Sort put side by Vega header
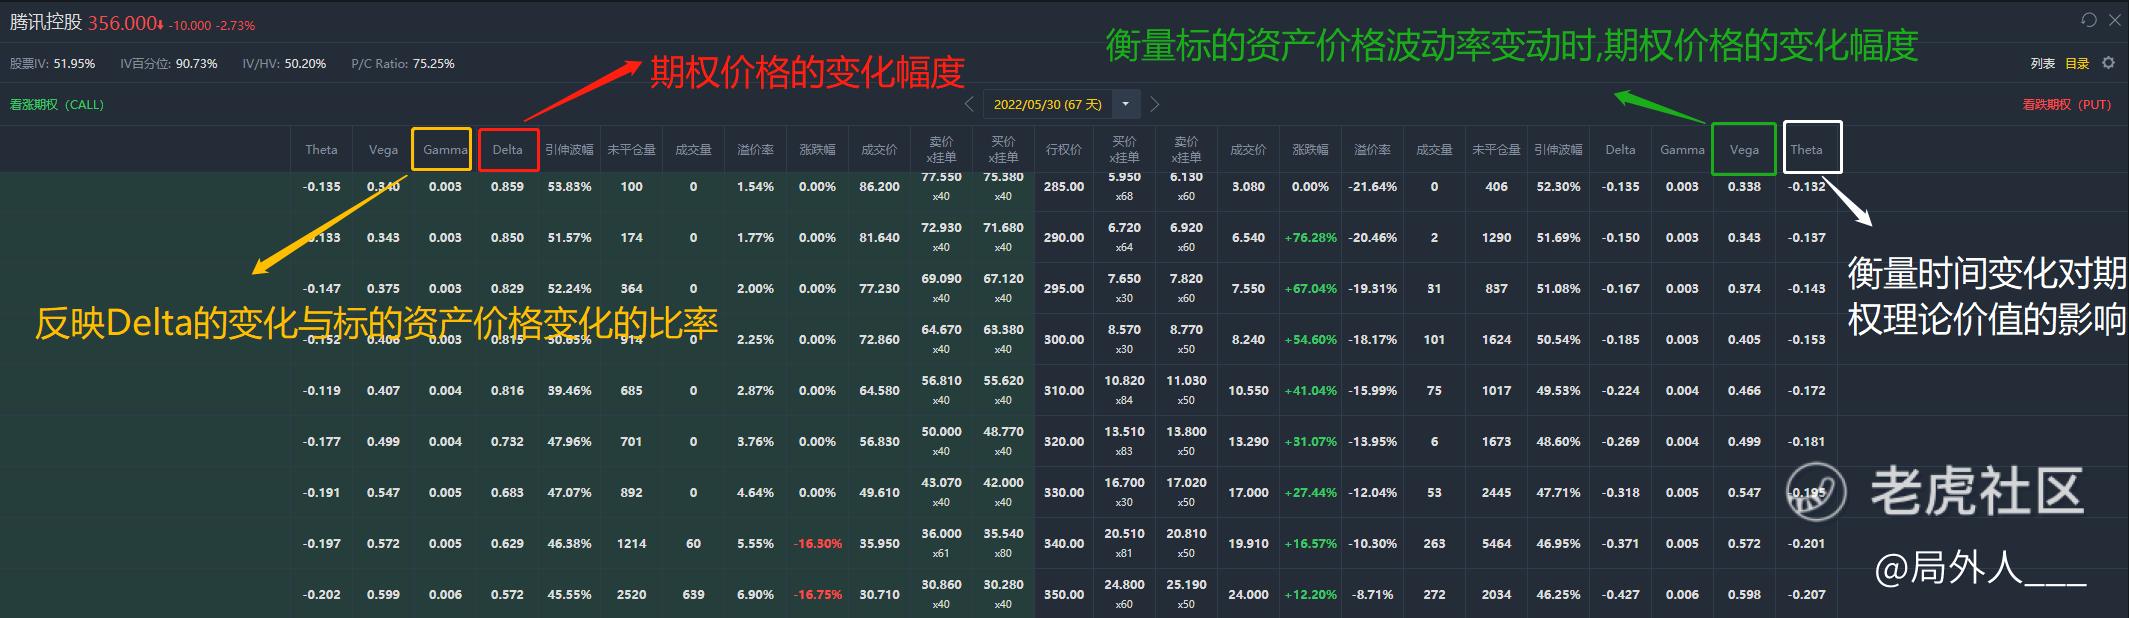 click(1744, 150)
